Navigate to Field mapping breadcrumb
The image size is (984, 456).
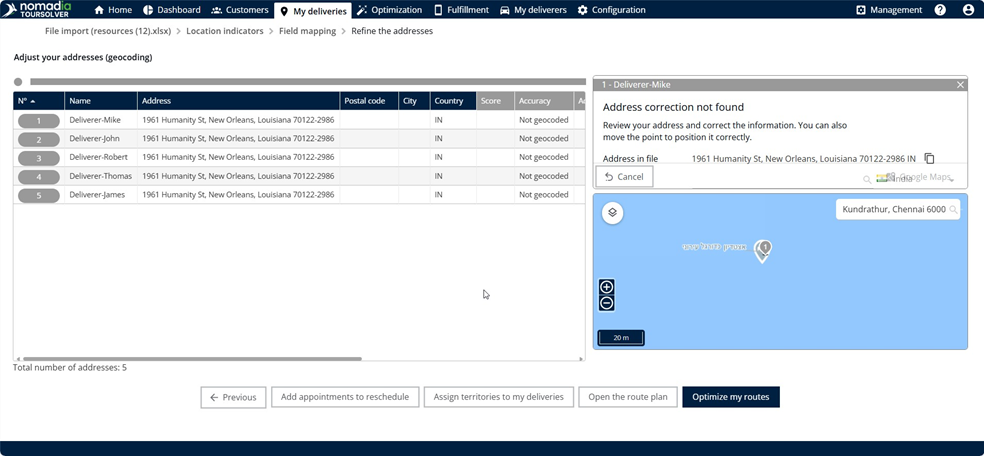coord(307,31)
